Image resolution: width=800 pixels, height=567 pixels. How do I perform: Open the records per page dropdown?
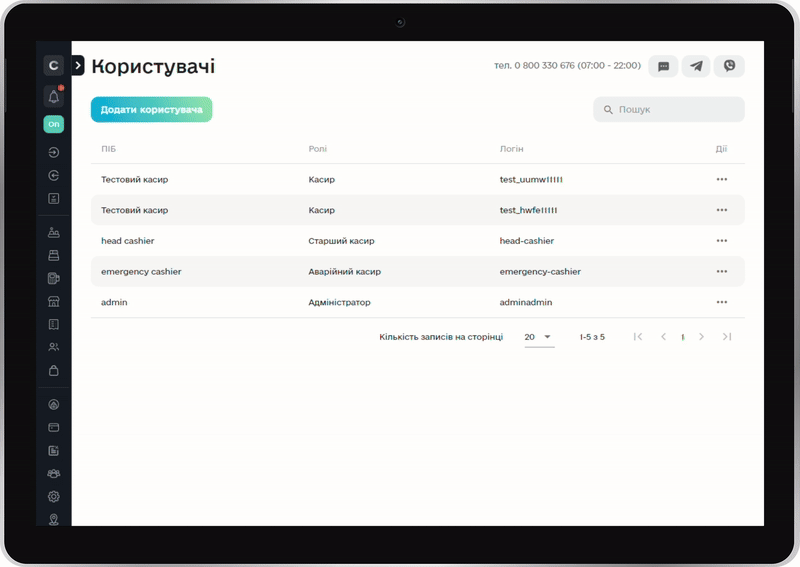click(x=539, y=337)
